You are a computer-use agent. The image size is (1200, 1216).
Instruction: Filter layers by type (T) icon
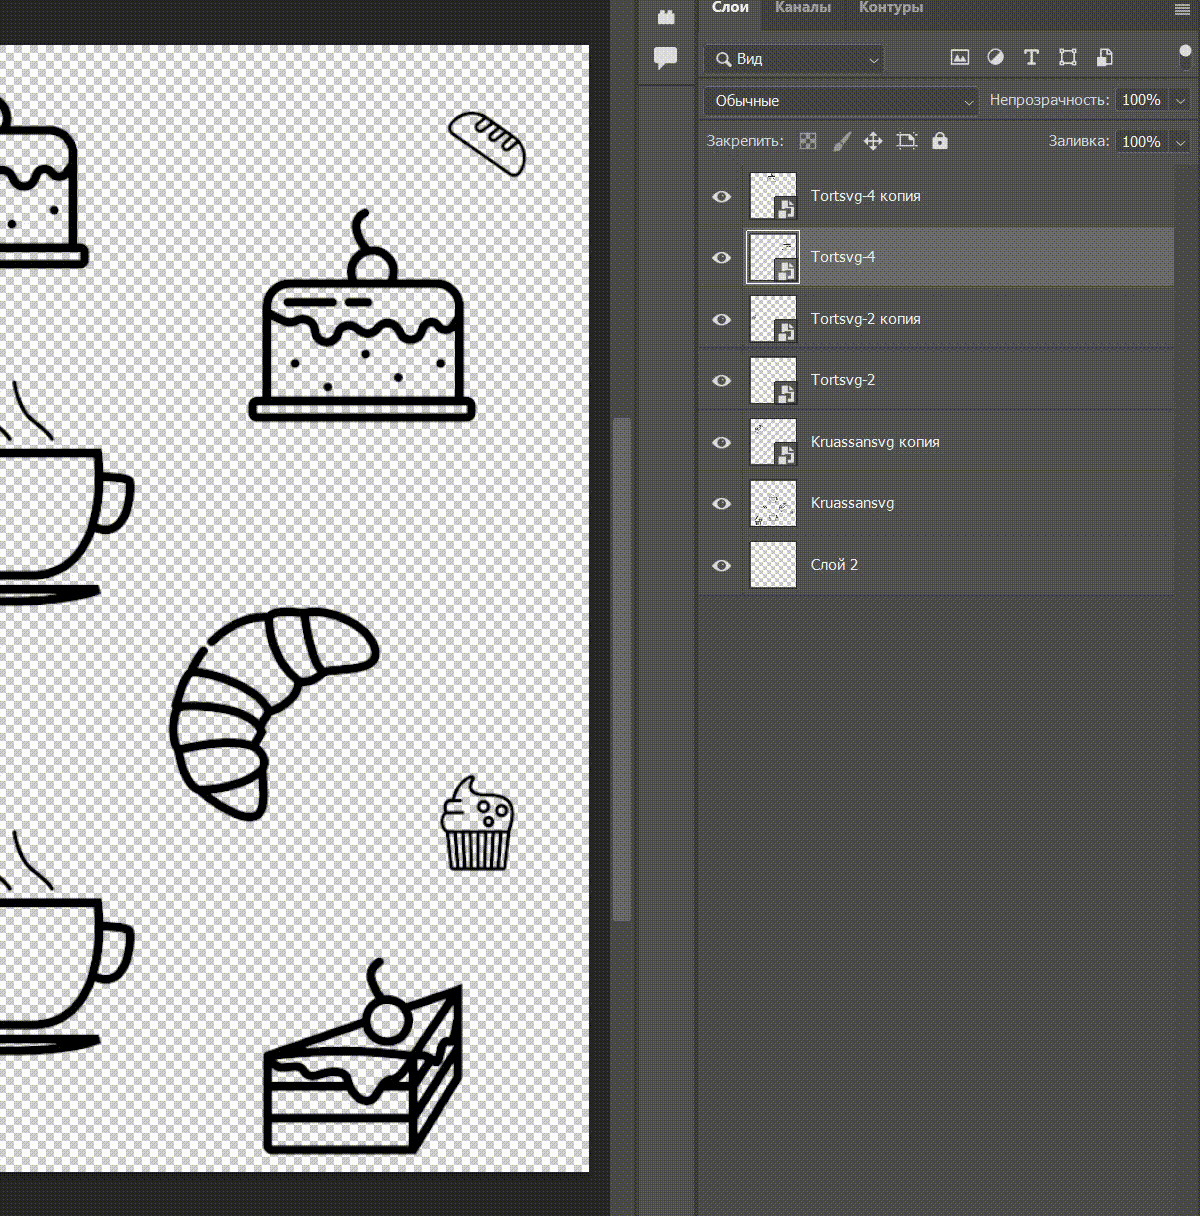(1031, 58)
